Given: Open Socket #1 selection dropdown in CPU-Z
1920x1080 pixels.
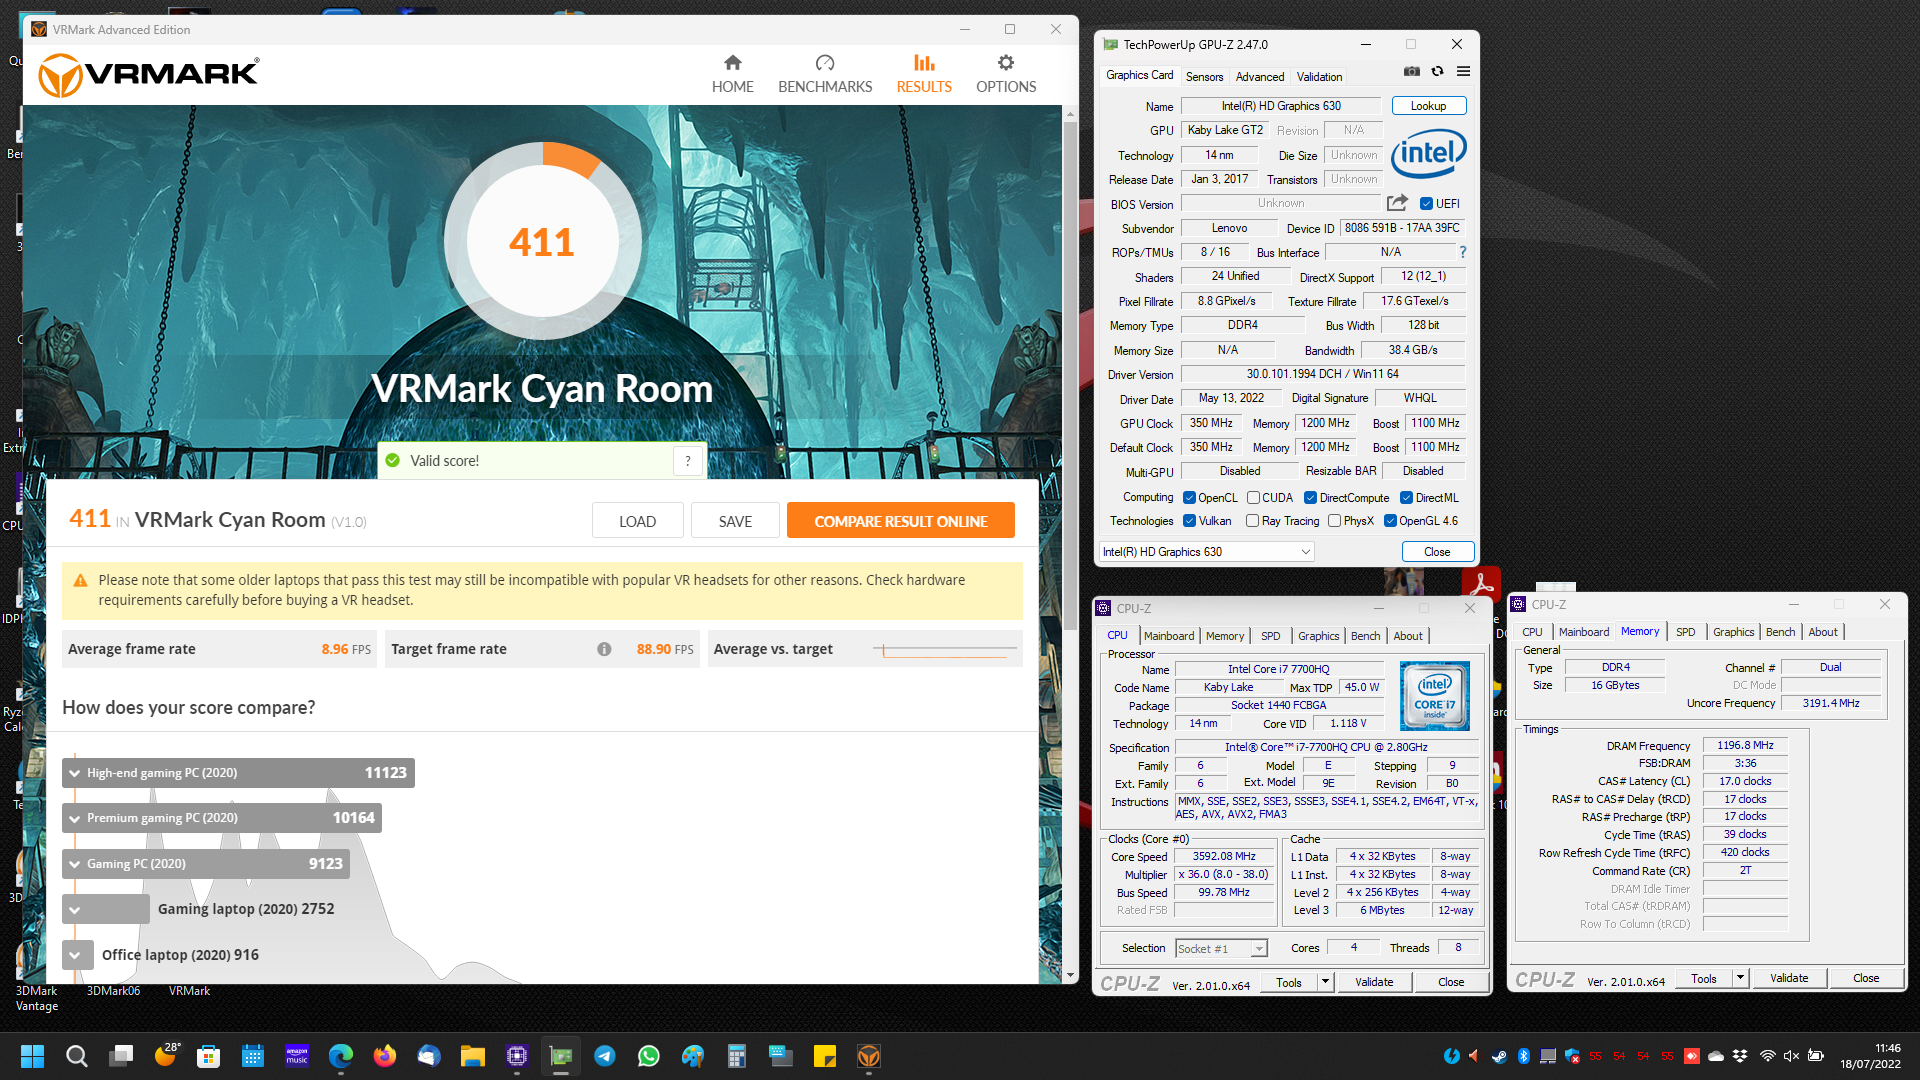Looking at the screenshot, I should [1221, 948].
